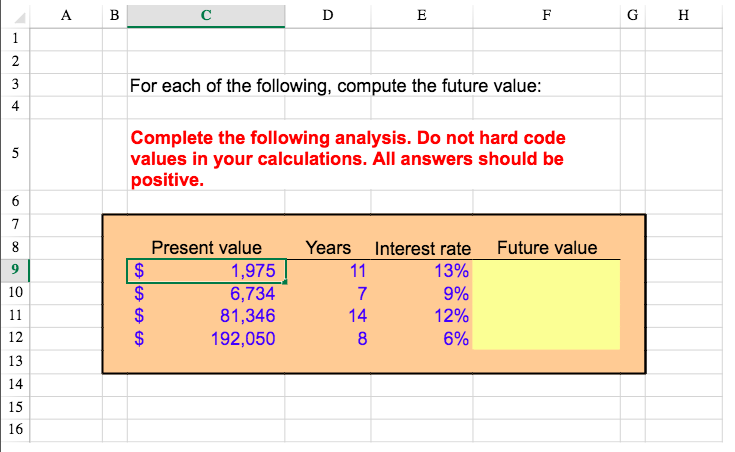Select the present value cell 192,050
735x452 pixels.
(x=206, y=338)
